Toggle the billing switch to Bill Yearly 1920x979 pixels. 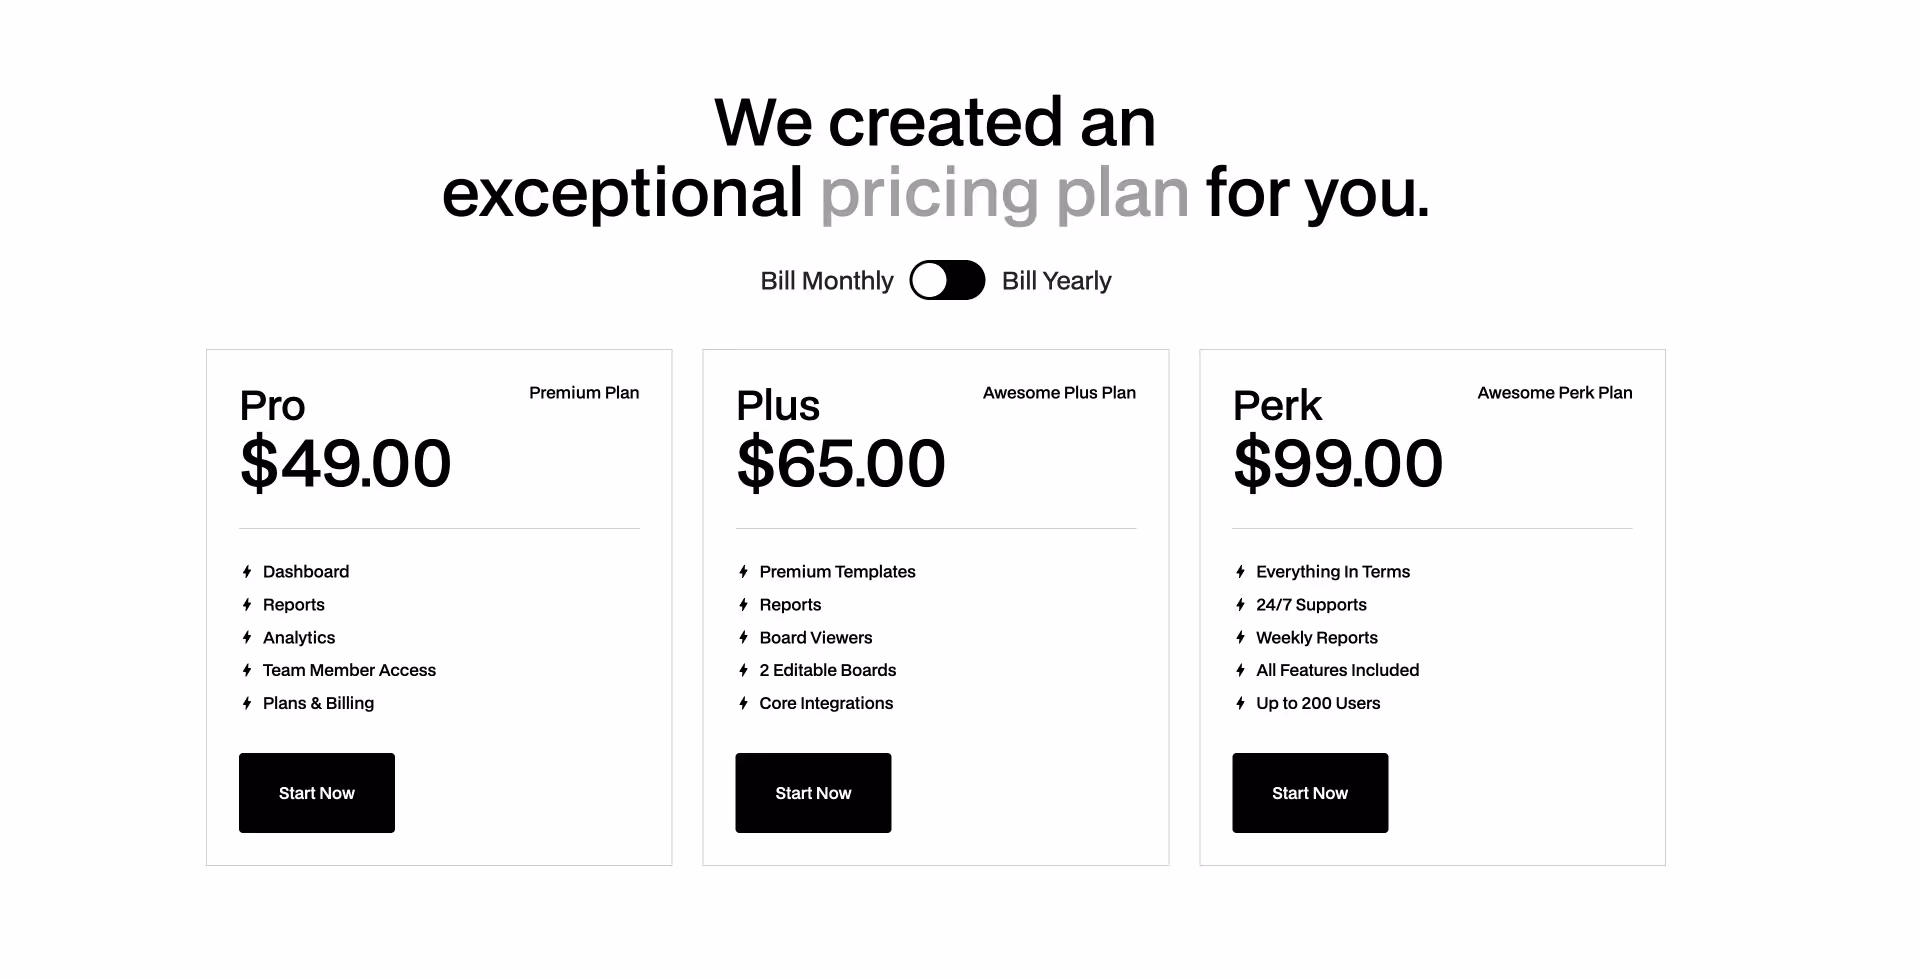pyautogui.click(x=947, y=281)
